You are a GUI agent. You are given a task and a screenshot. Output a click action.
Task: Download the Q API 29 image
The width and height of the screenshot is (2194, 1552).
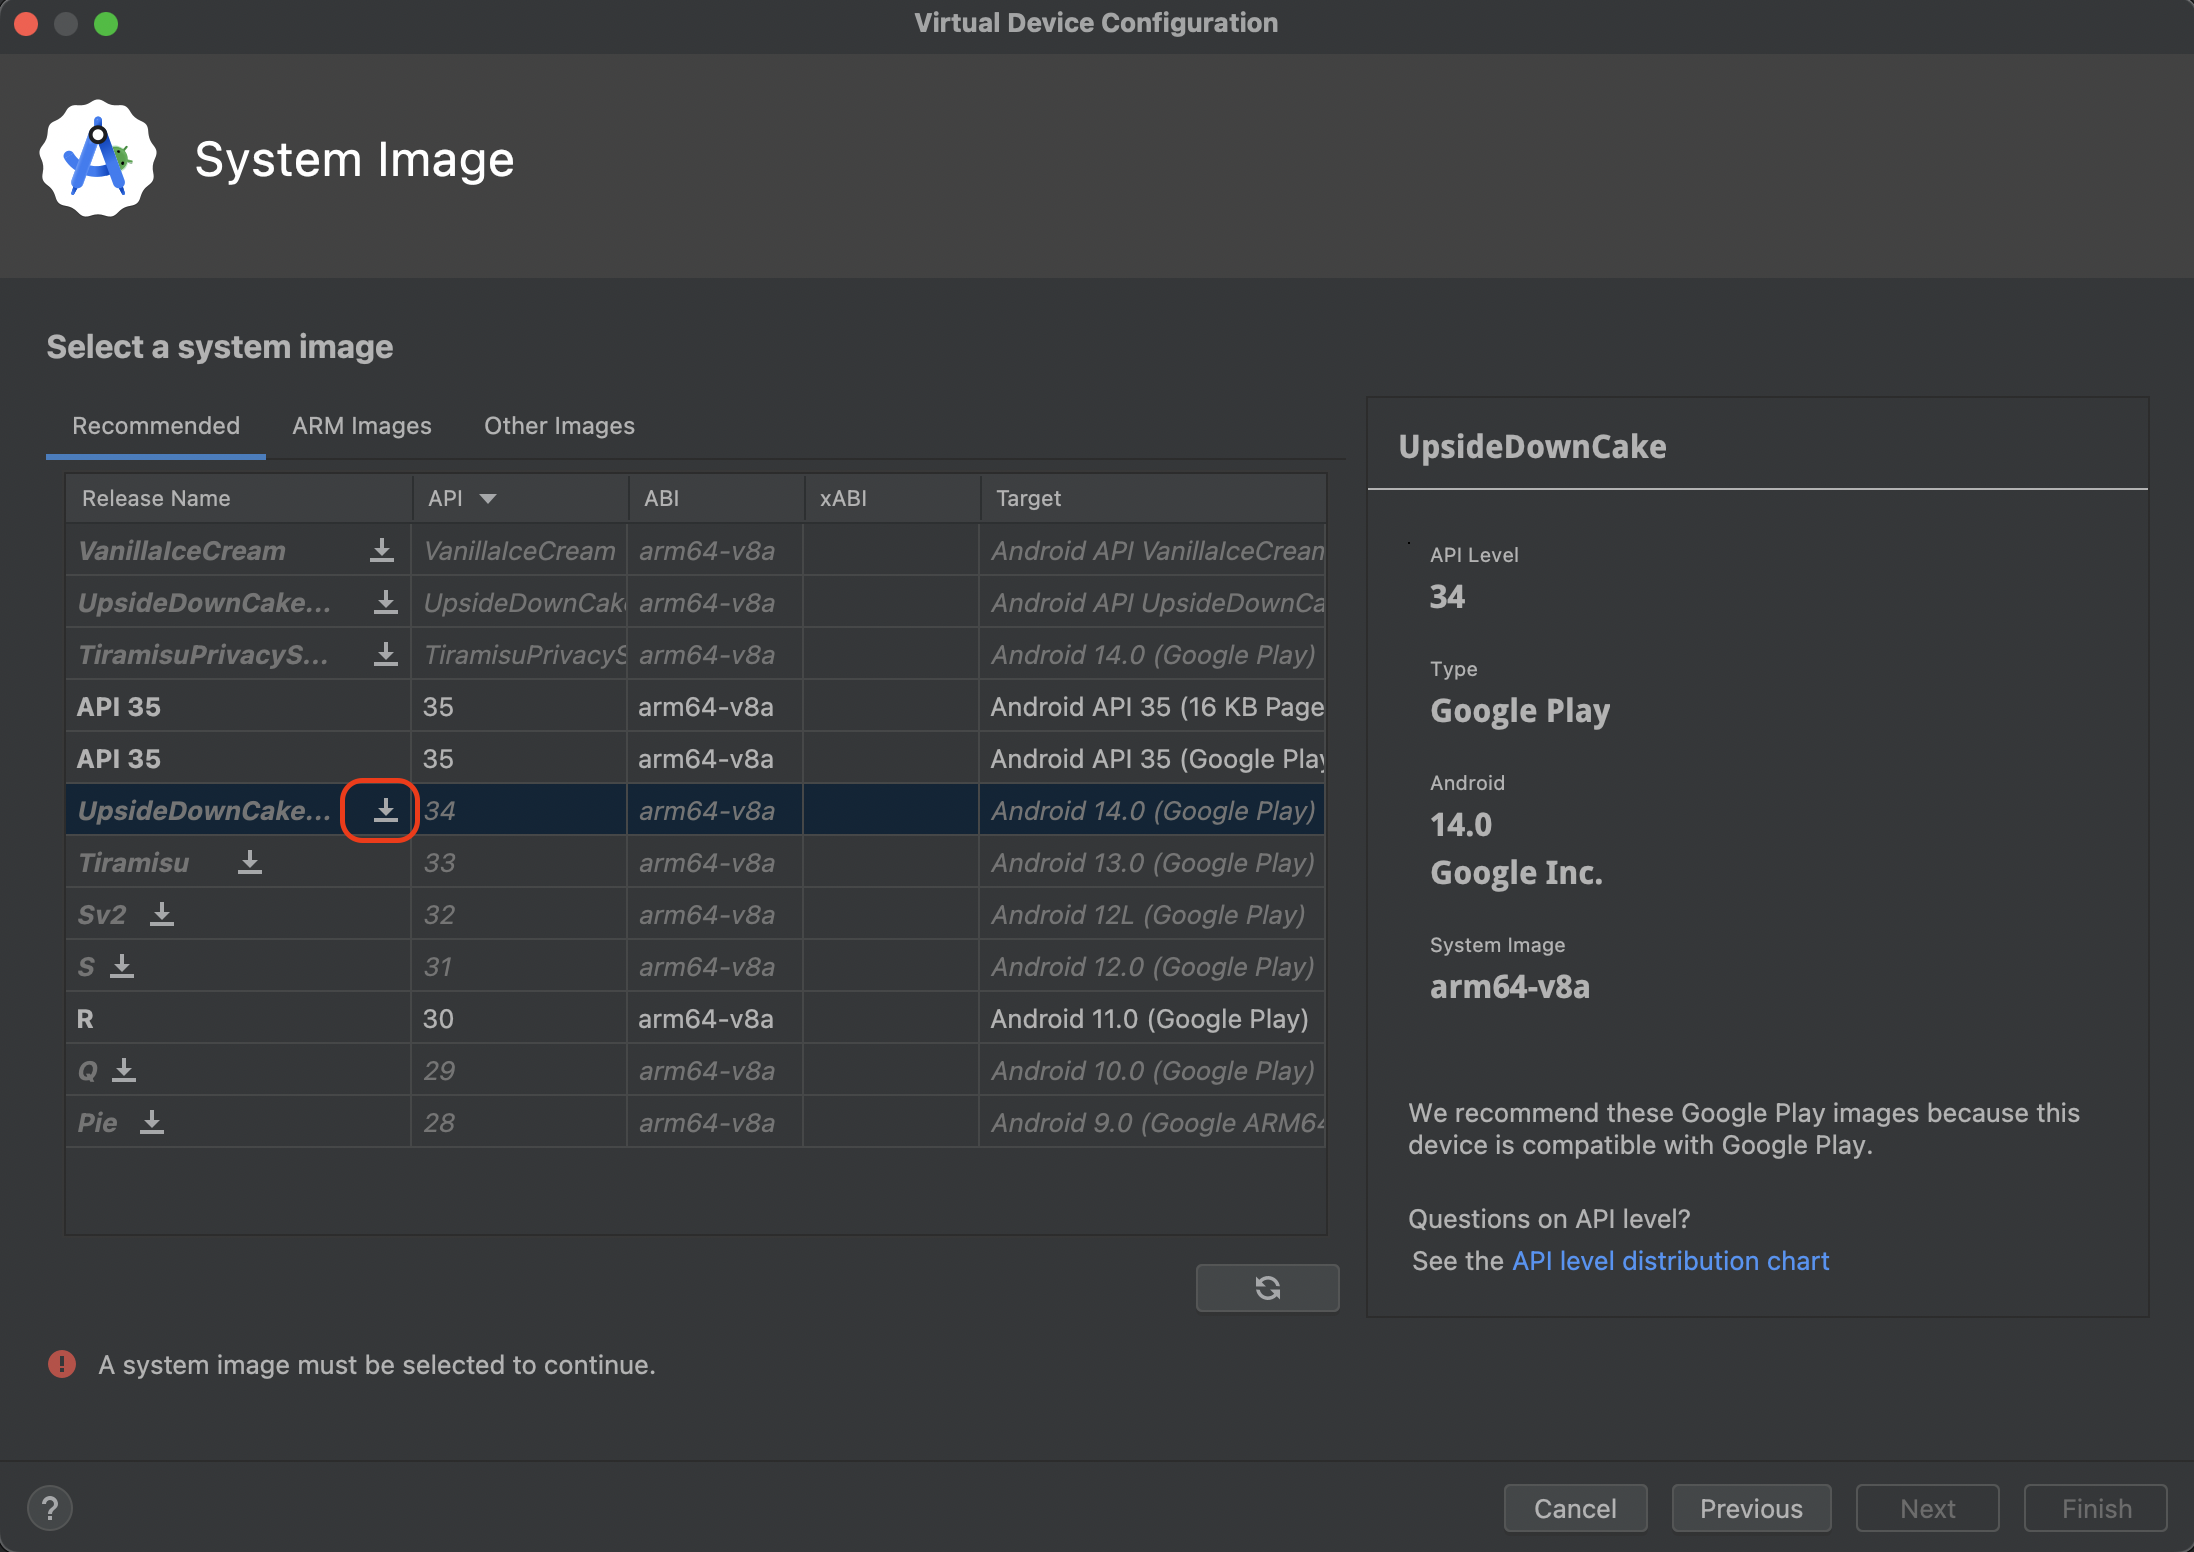[124, 1071]
